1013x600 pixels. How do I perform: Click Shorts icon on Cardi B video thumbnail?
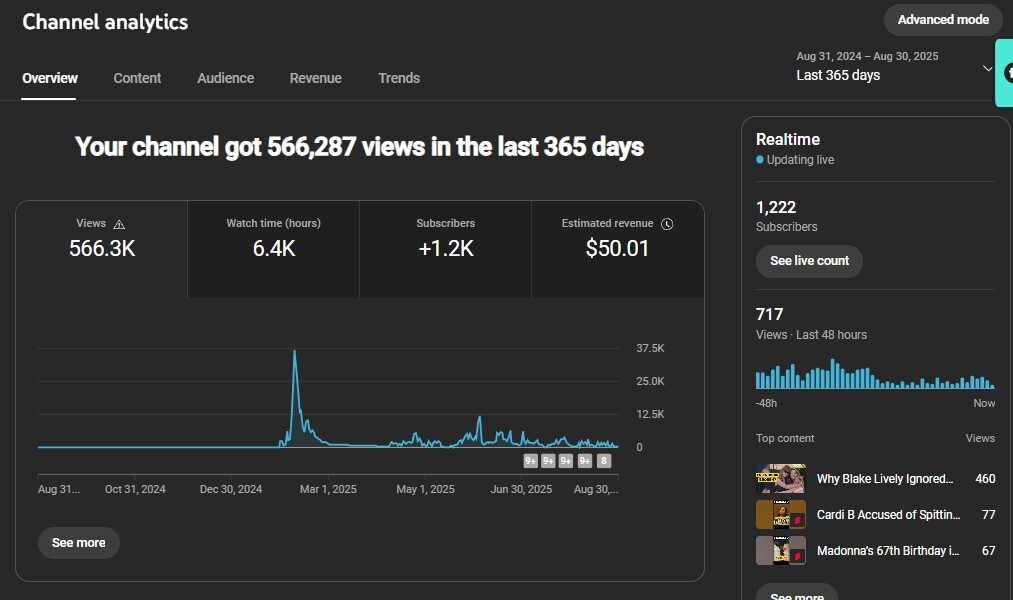point(798,520)
